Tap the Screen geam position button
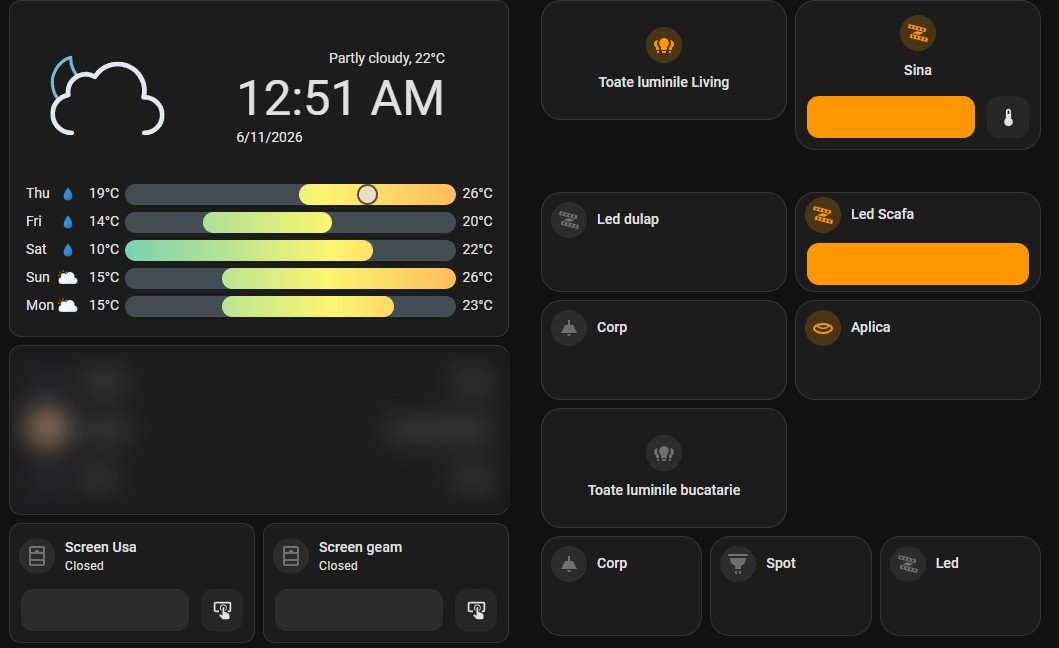 [x=476, y=609]
